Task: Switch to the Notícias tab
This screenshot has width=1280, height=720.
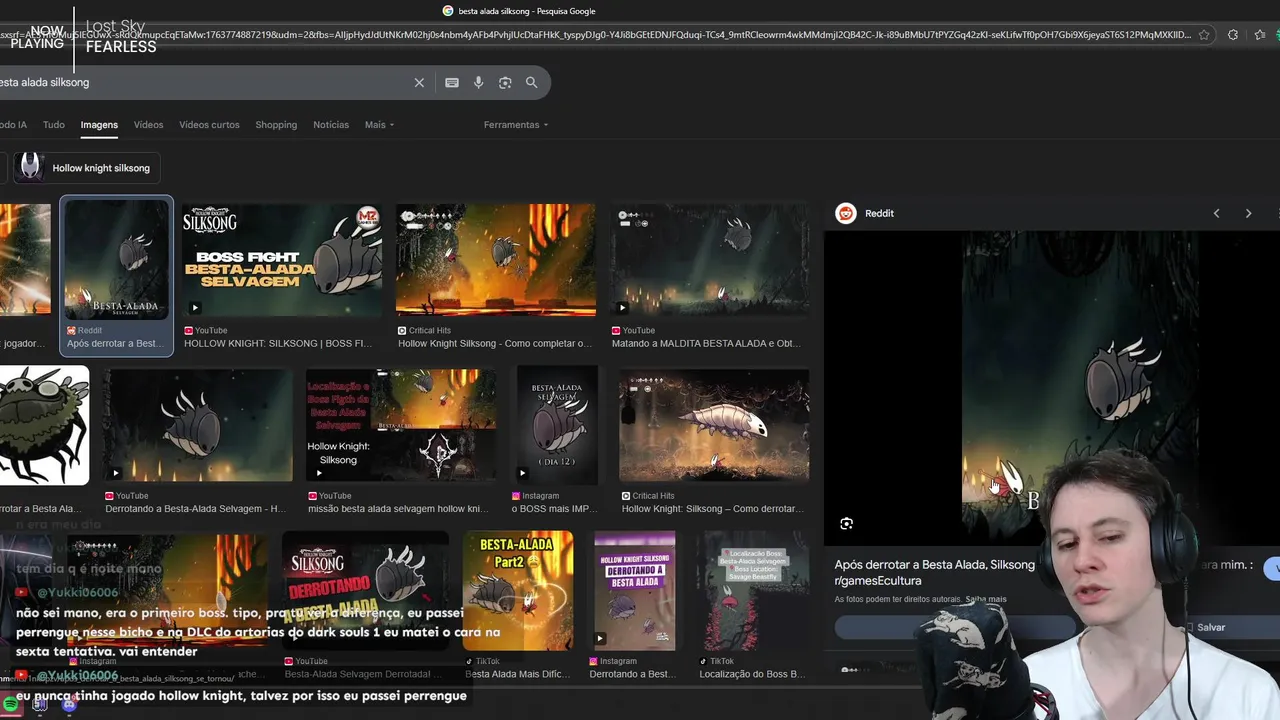Action: pos(331,125)
